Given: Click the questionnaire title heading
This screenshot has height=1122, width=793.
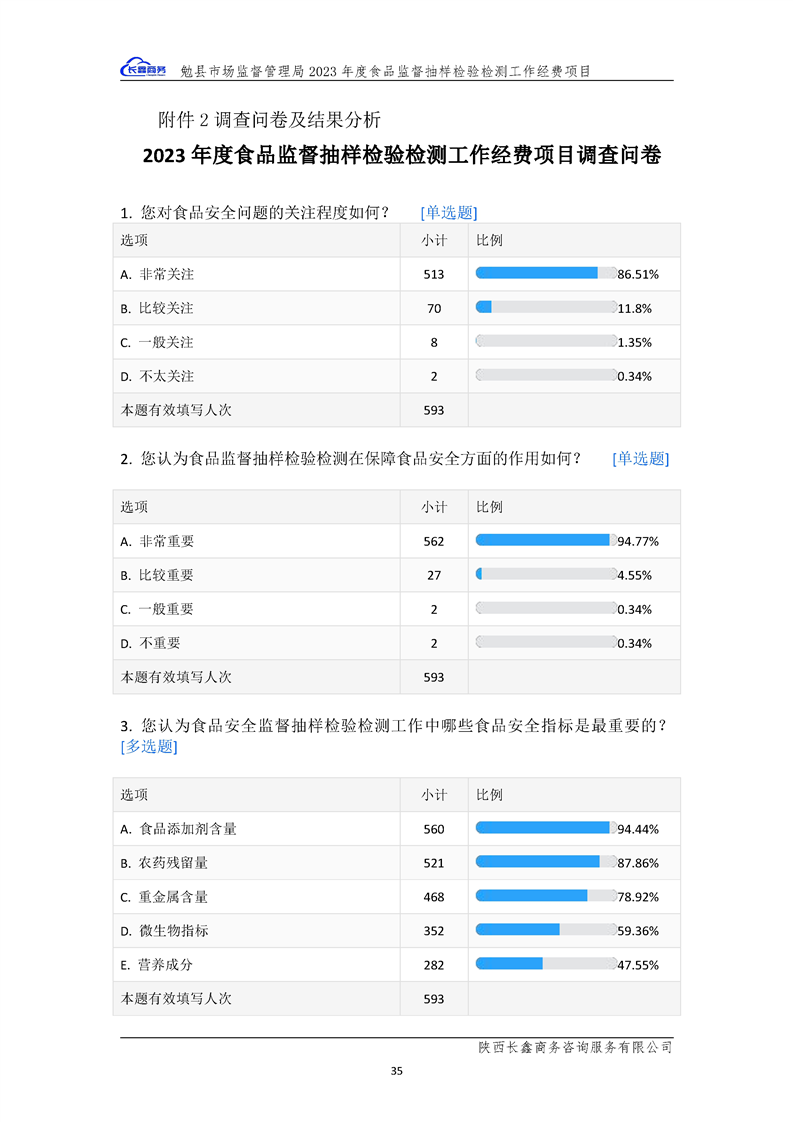Looking at the screenshot, I should tap(401, 156).
